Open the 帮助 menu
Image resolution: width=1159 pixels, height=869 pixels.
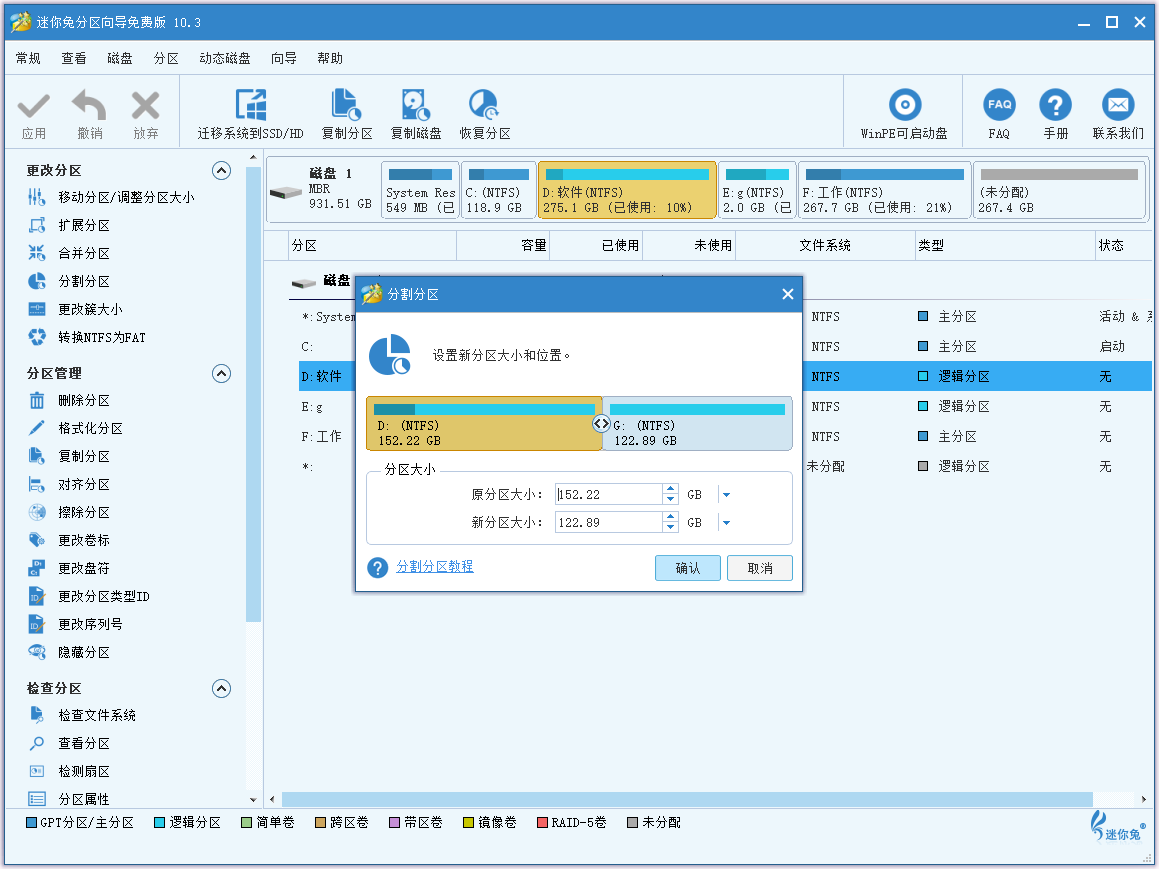(x=330, y=58)
